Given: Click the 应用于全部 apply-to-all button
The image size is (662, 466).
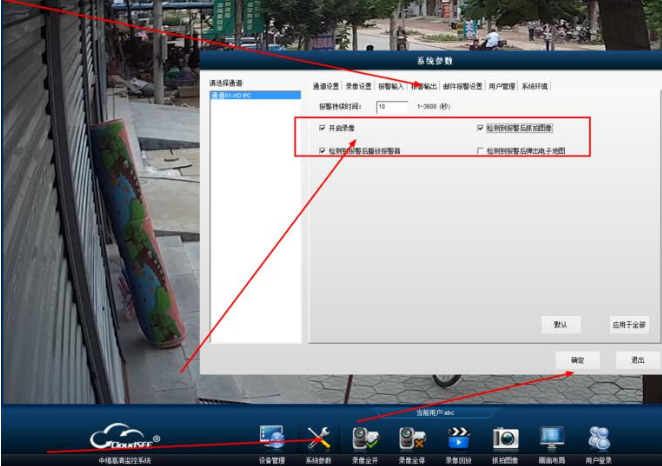Looking at the screenshot, I should (x=629, y=324).
